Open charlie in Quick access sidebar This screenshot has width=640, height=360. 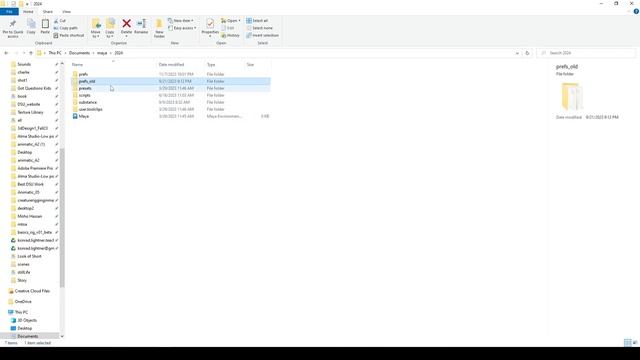[23, 72]
